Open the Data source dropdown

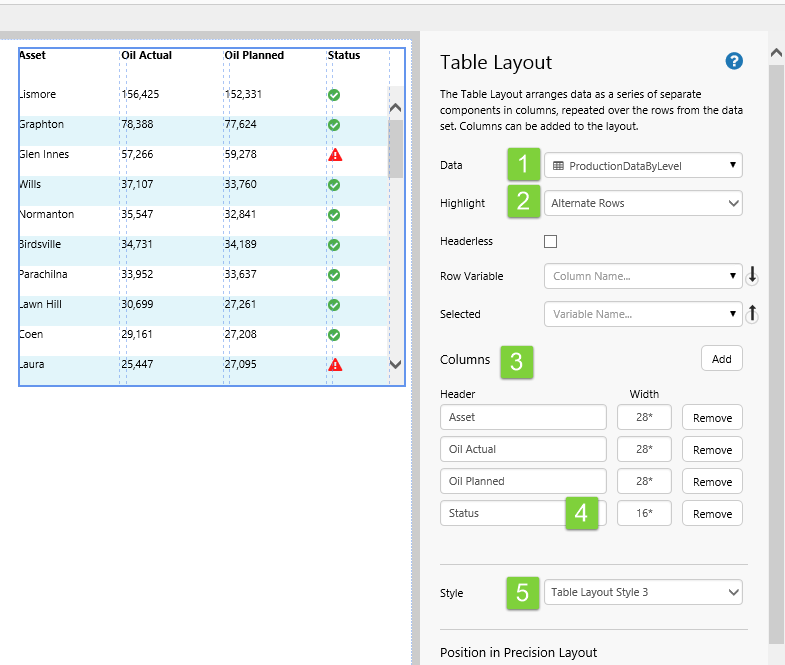643,166
